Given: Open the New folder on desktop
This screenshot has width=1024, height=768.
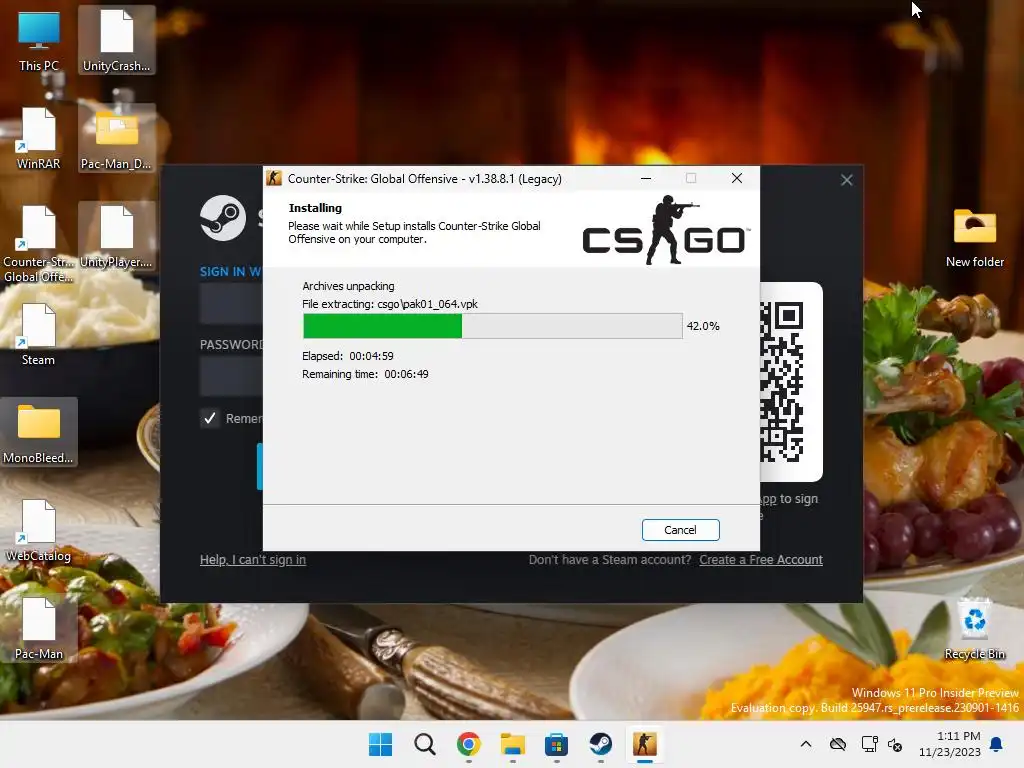Looking at the screenshot, I should (x=974, y=238).
